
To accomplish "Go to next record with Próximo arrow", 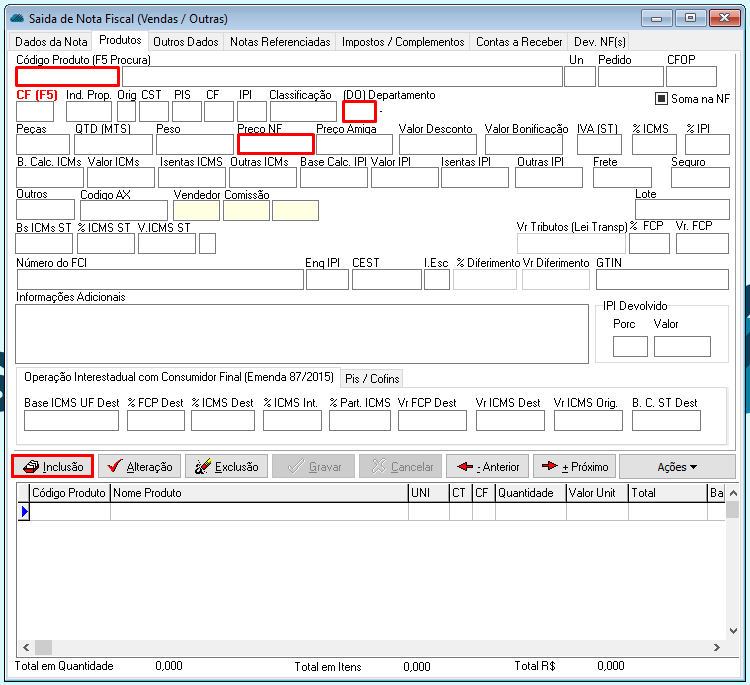I will click(x=574, y=466).
